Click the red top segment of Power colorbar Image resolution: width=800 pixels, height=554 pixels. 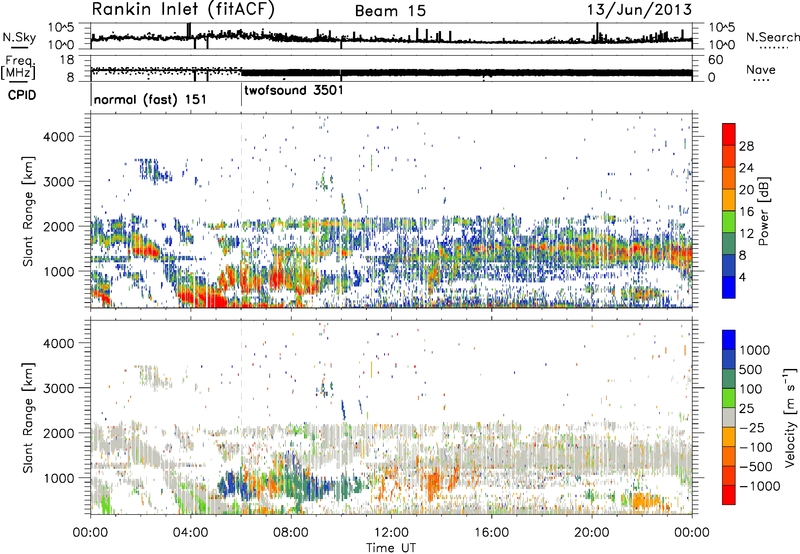pos(729,135)
